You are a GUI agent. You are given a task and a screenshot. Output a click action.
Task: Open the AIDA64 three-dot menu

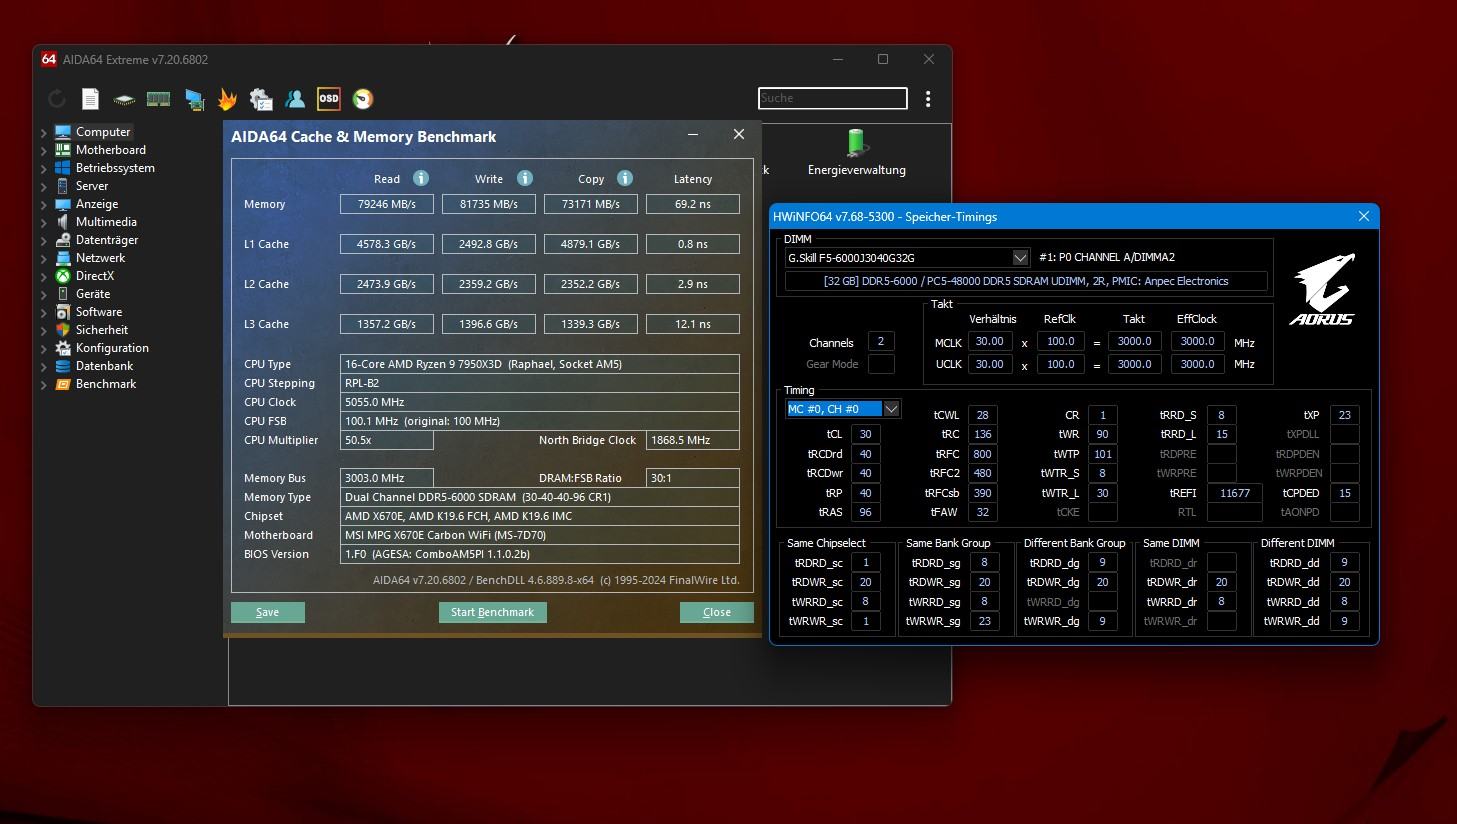[x=928, y=99]
